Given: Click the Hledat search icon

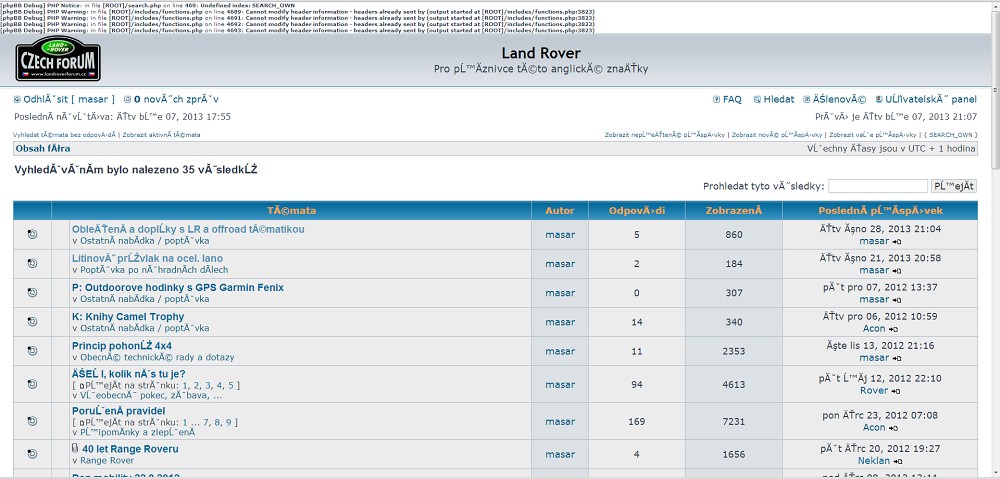Looking at the screenshot, I should [757, 100].
